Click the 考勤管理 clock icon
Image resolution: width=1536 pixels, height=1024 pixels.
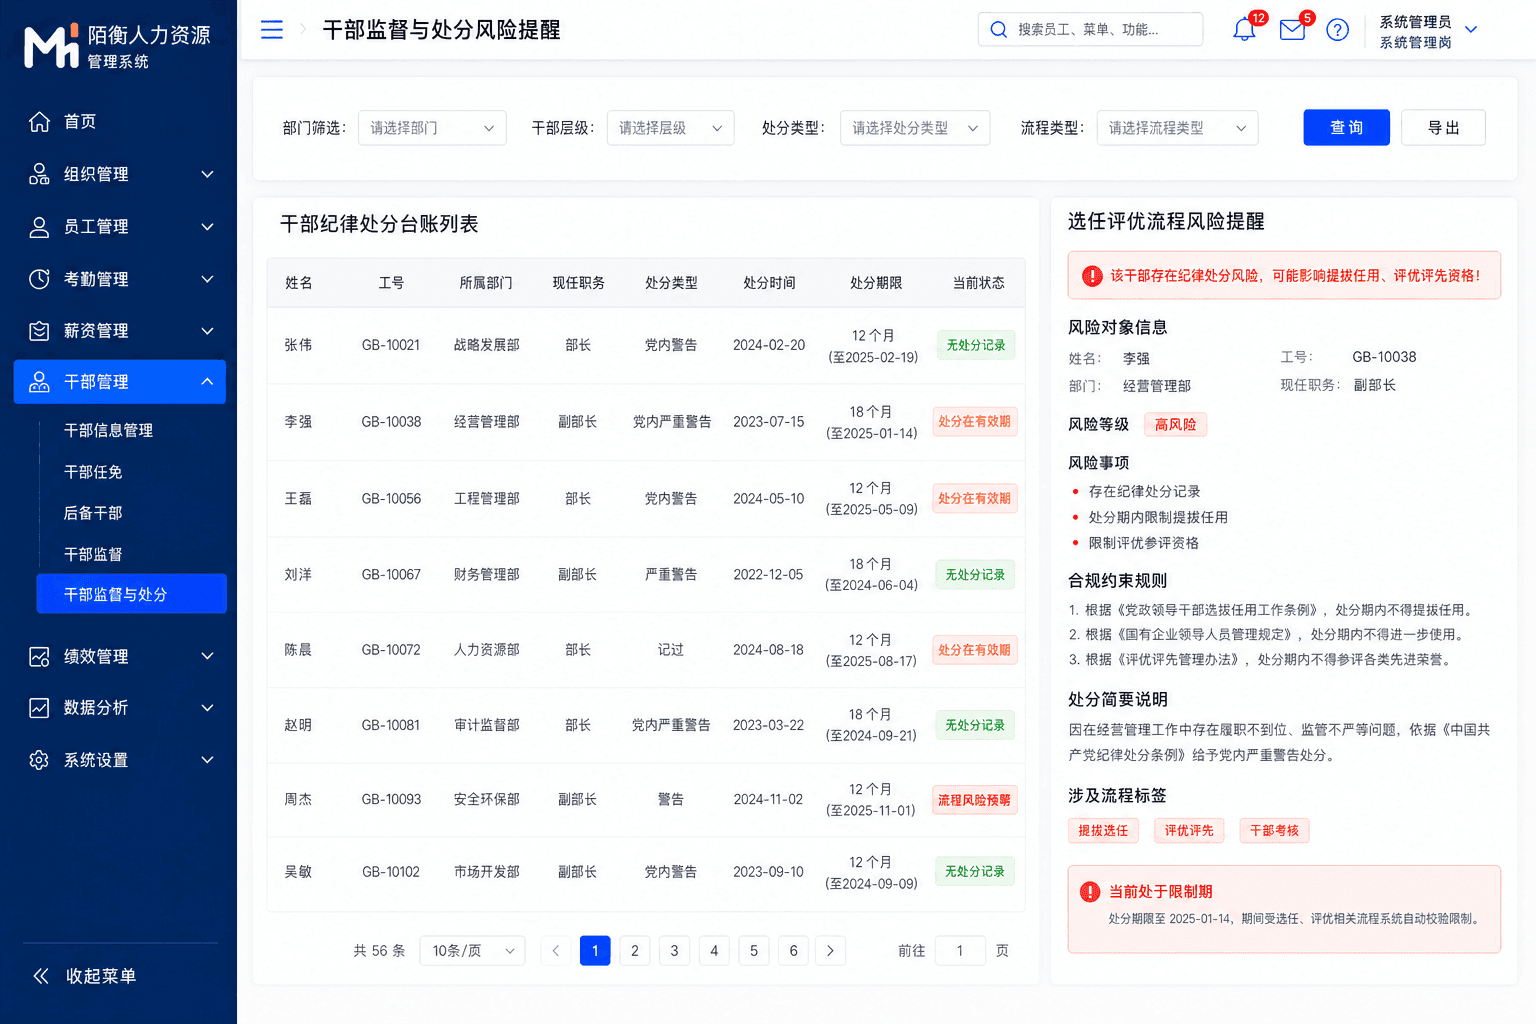[x=39, y=279]
